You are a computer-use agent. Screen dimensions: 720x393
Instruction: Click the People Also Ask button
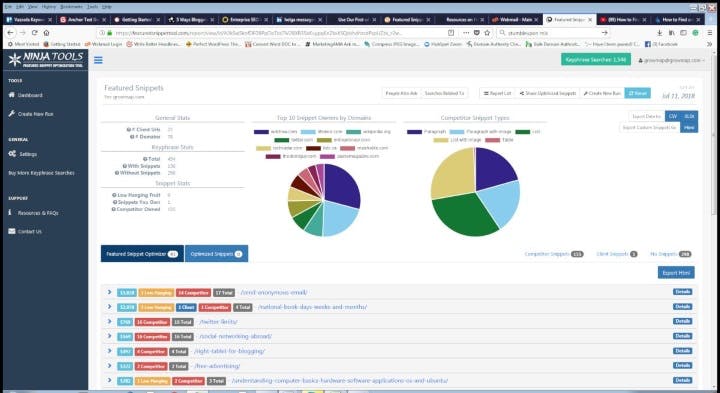pos(401,93)
